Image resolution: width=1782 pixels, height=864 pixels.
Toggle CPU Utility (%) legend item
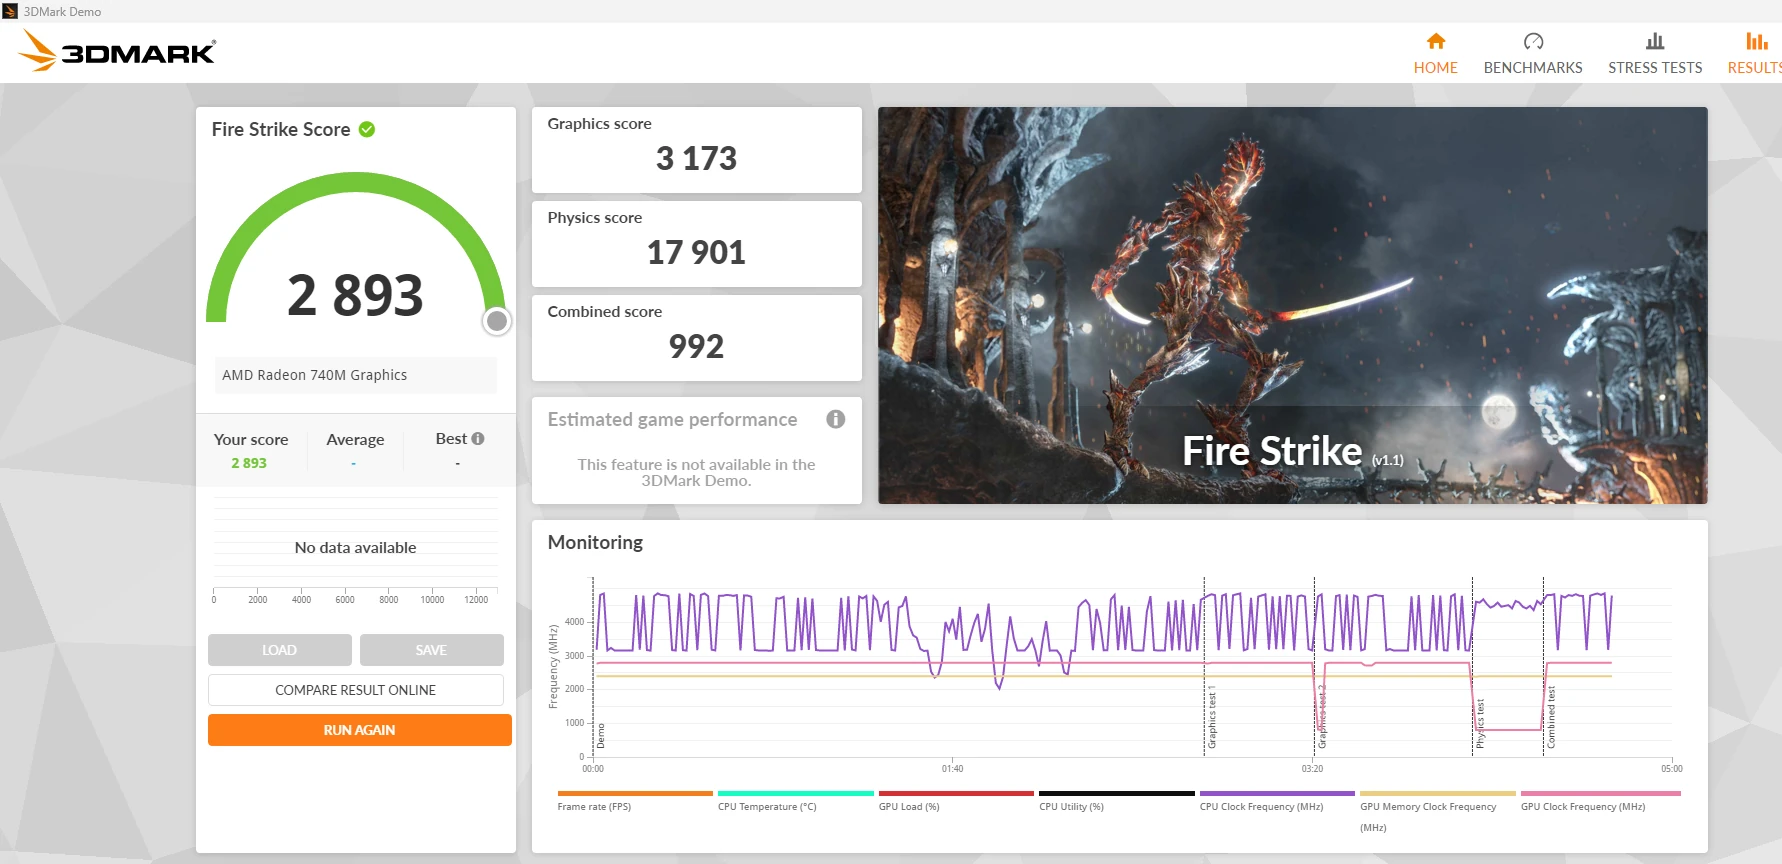point(1116,801)
